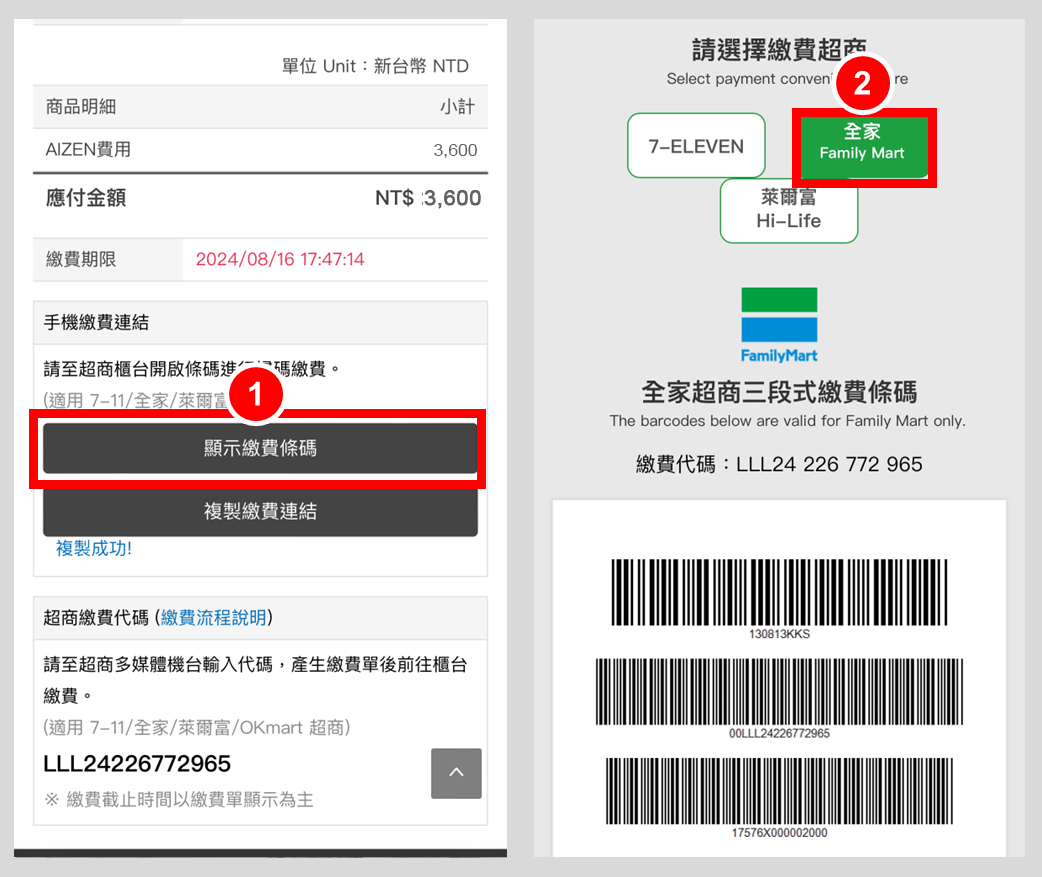Click the 繳費代碼：LLL24 226 772 965 text
The width and height of the screenshot is (1042, 877).
coord(779,464)
